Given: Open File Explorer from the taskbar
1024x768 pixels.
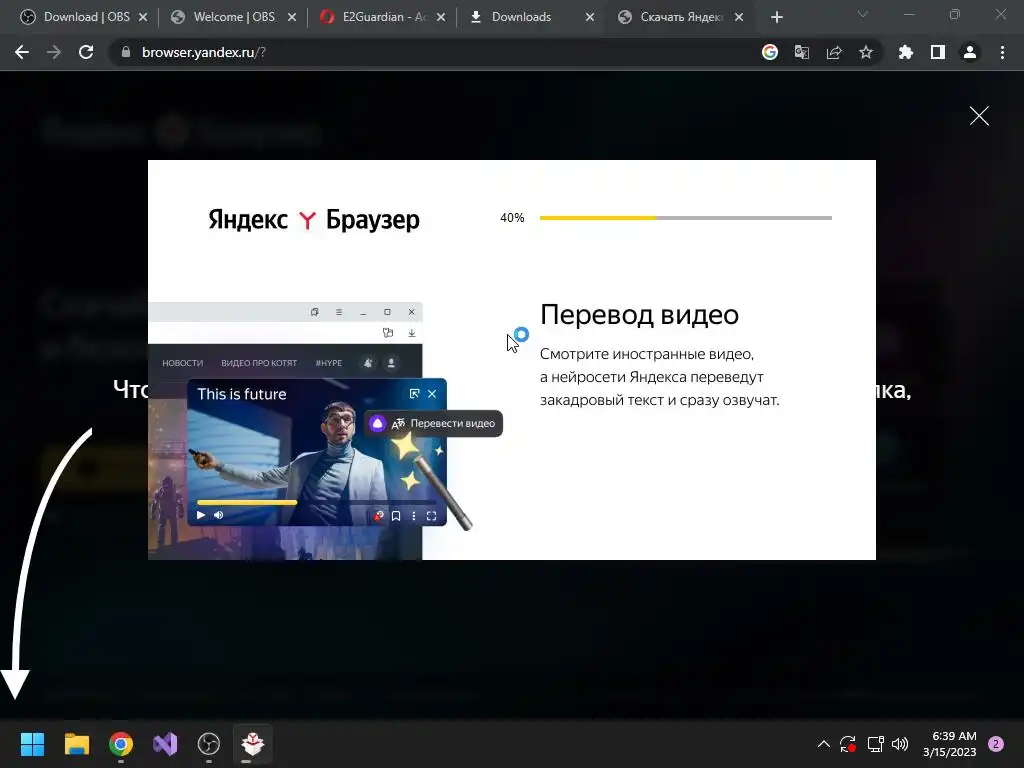Looking at the screenshot, I should (x=76, y=743).
